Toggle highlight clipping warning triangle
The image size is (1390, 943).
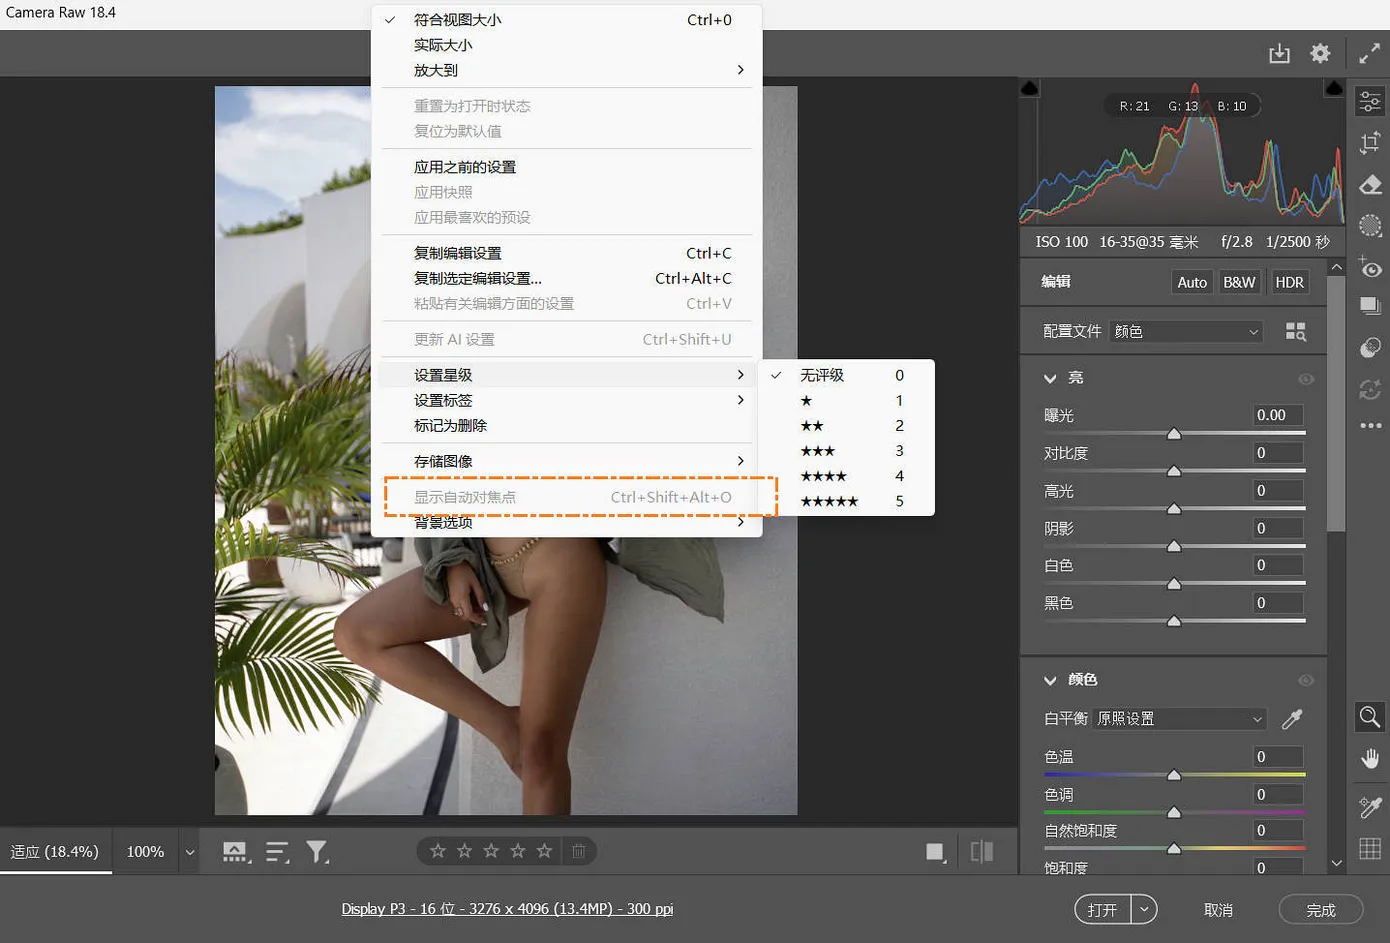pos(1333,89)
